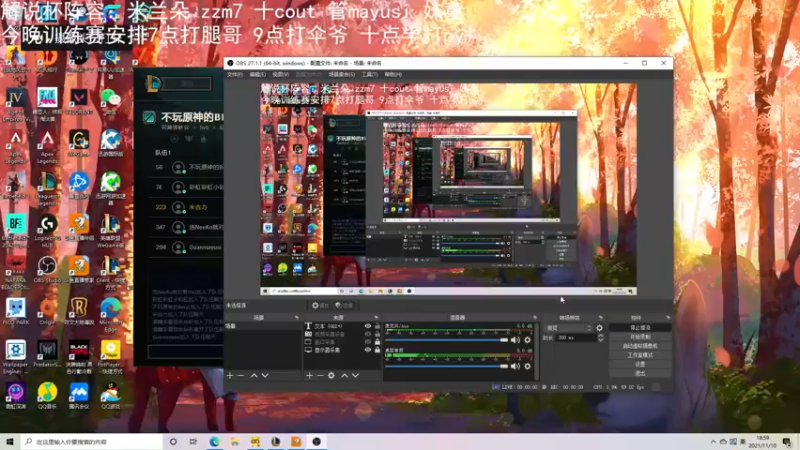Toggle lock on window capture source
This screenshot has height=450, width=800.
378,342
